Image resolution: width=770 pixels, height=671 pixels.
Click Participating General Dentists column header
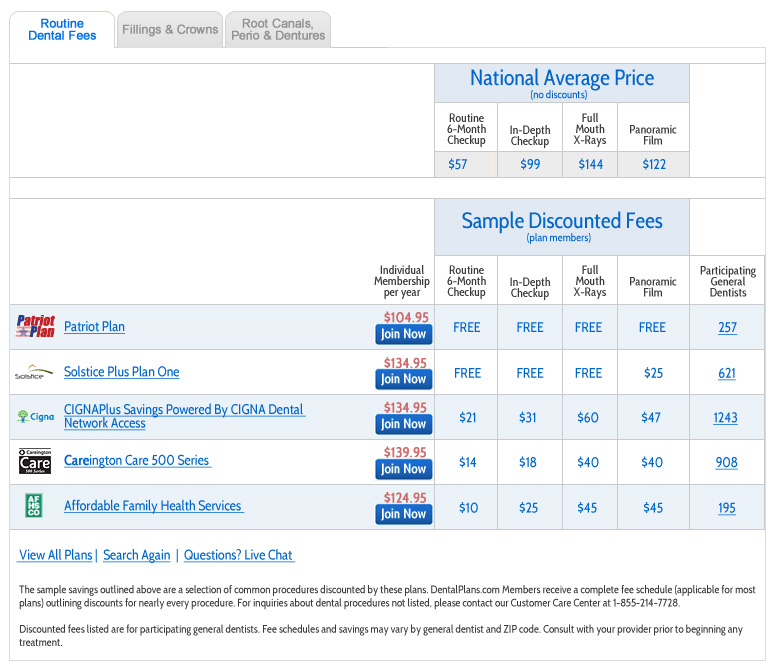[728, 281]
